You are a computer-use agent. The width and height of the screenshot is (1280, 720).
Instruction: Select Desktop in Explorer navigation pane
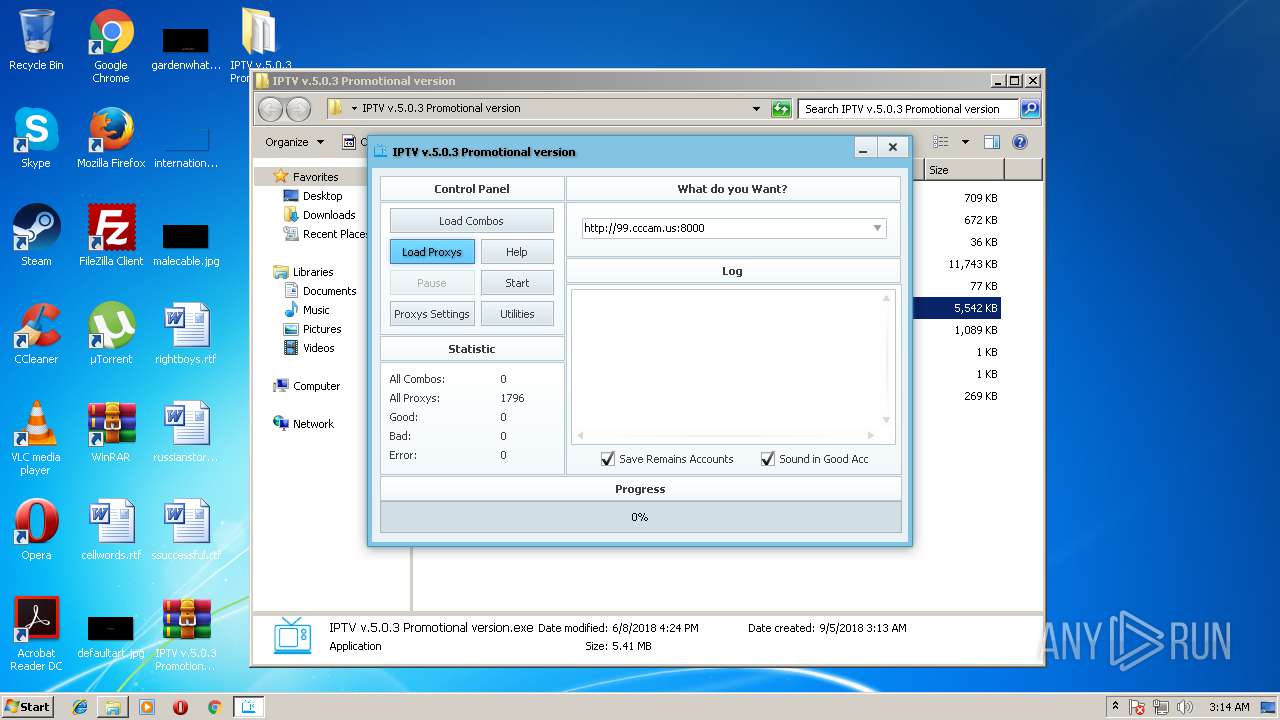(x=322, y=196)
